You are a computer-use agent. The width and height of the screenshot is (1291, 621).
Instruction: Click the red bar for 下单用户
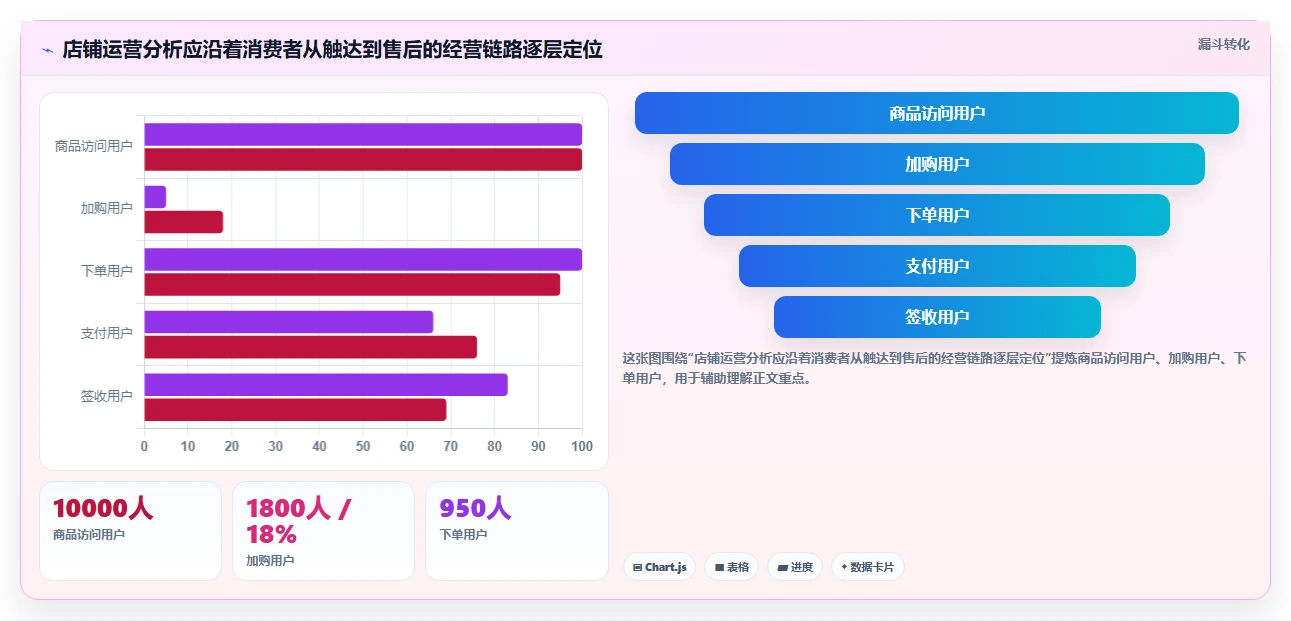(x=352, y=284)
